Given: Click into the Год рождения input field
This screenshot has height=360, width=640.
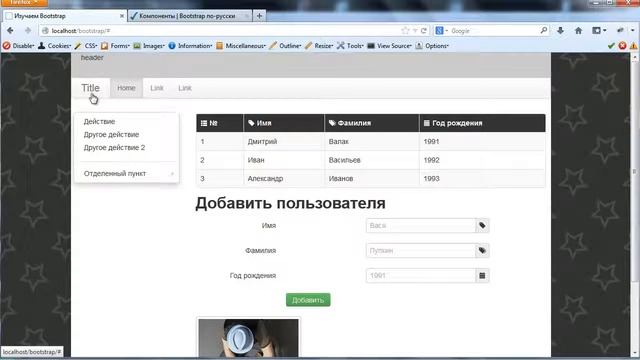Looking at the screenshot, I should 421,276.
